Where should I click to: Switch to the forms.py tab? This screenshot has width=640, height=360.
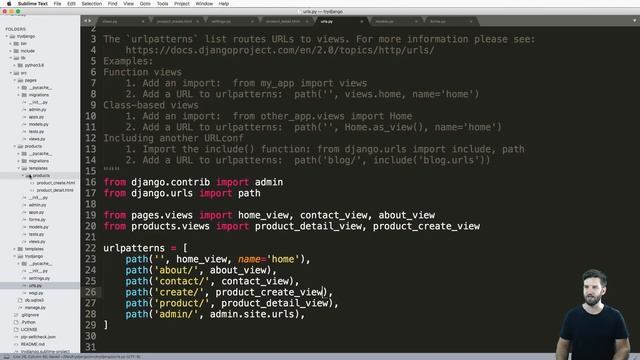[451, 21]
